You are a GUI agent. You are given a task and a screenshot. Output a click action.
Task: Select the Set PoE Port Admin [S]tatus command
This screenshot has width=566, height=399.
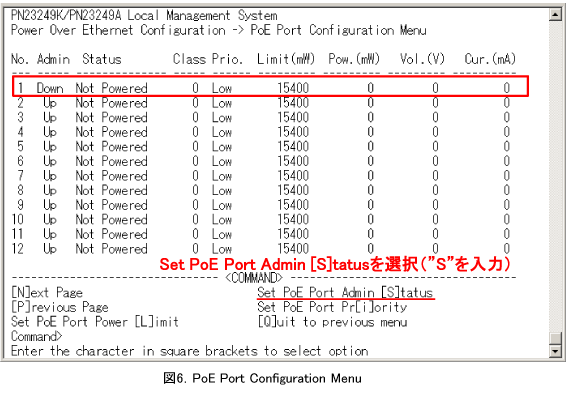pyautogui.click(x=345, y=292)
